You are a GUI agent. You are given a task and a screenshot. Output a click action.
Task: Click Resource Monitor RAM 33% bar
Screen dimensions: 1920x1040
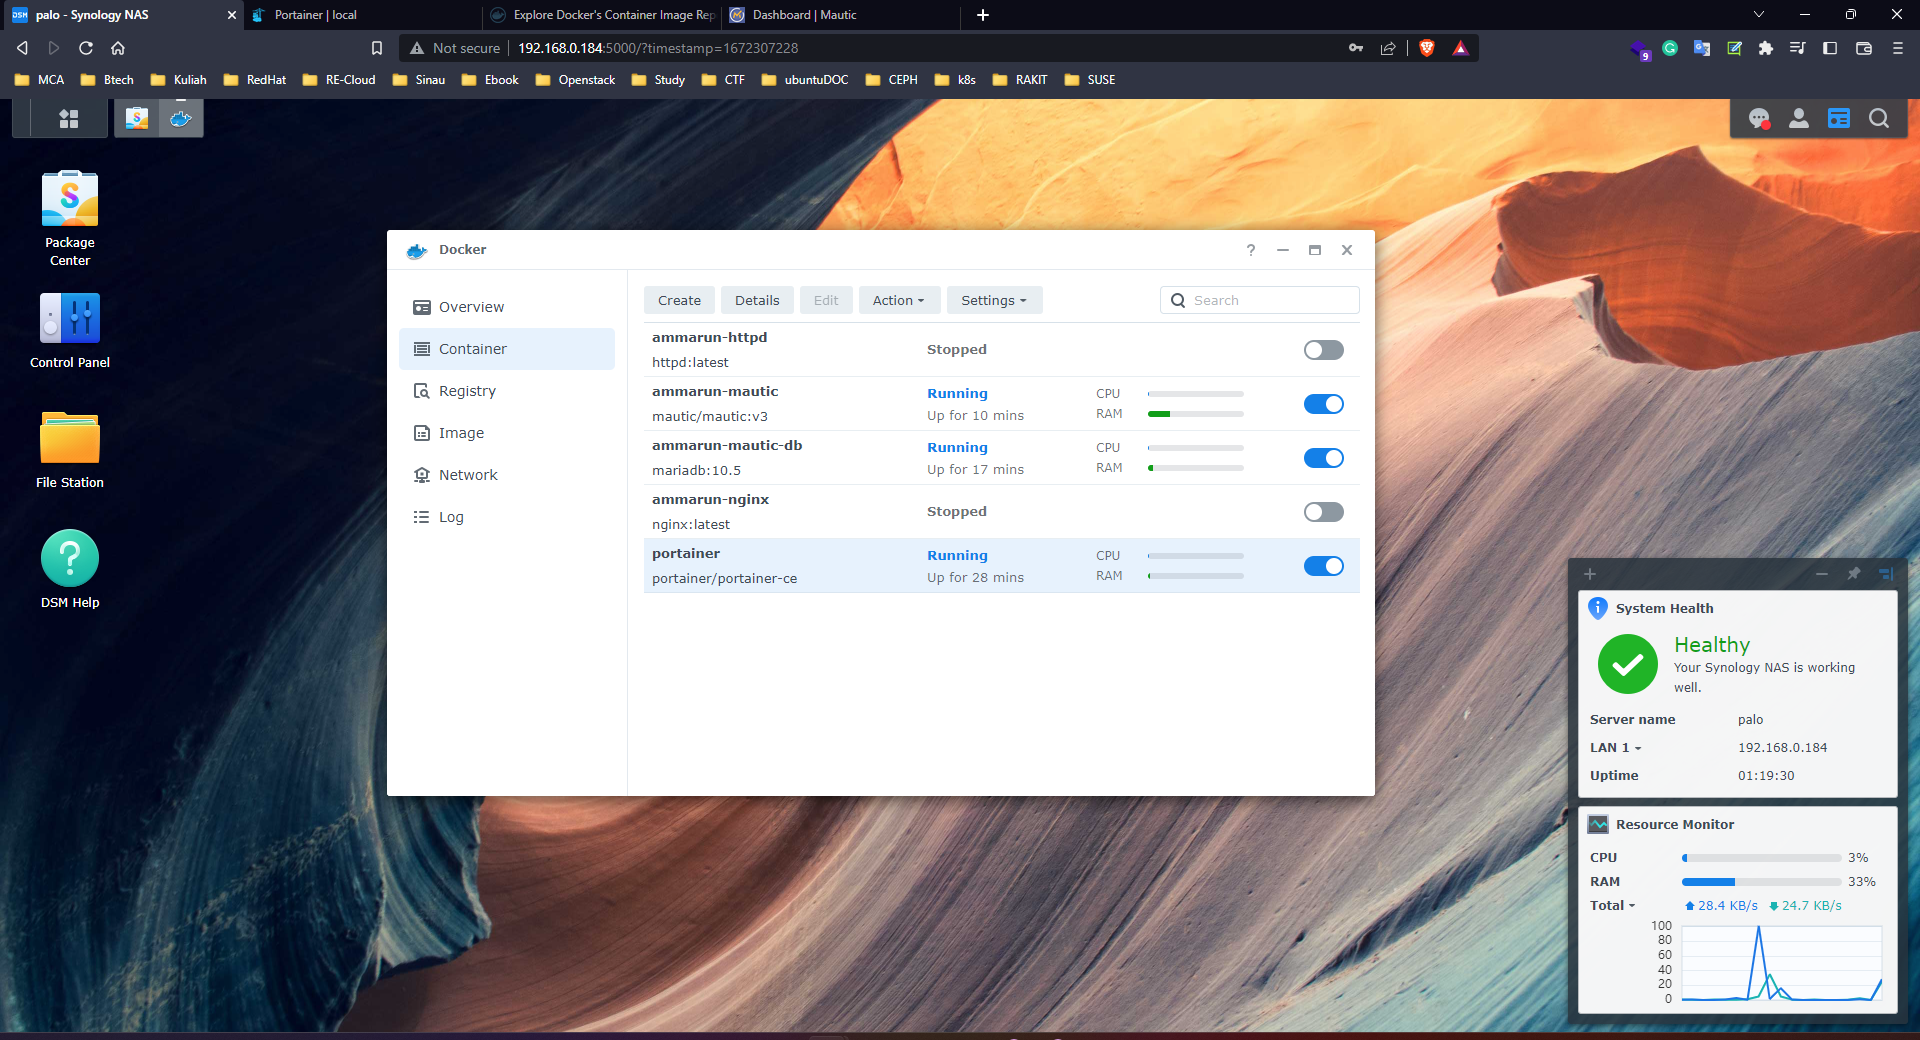[x=1762, y=882]
